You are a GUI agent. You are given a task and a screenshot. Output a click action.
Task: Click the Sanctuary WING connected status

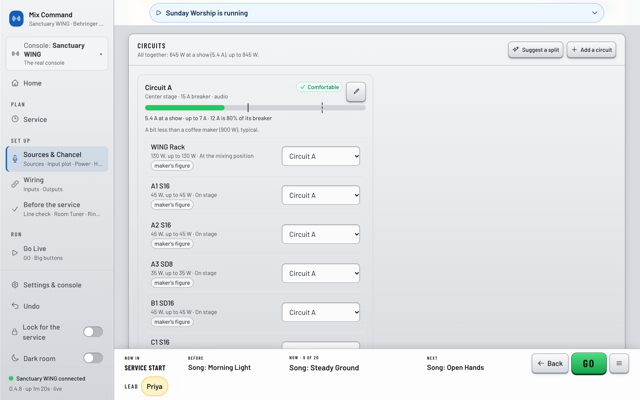pos(47,378)
